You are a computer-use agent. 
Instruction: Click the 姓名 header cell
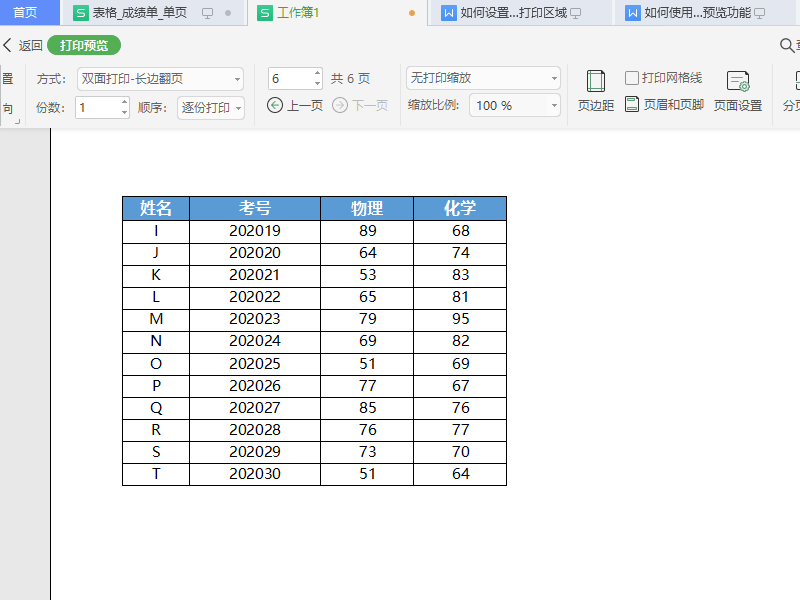click(x=156, y=208)
